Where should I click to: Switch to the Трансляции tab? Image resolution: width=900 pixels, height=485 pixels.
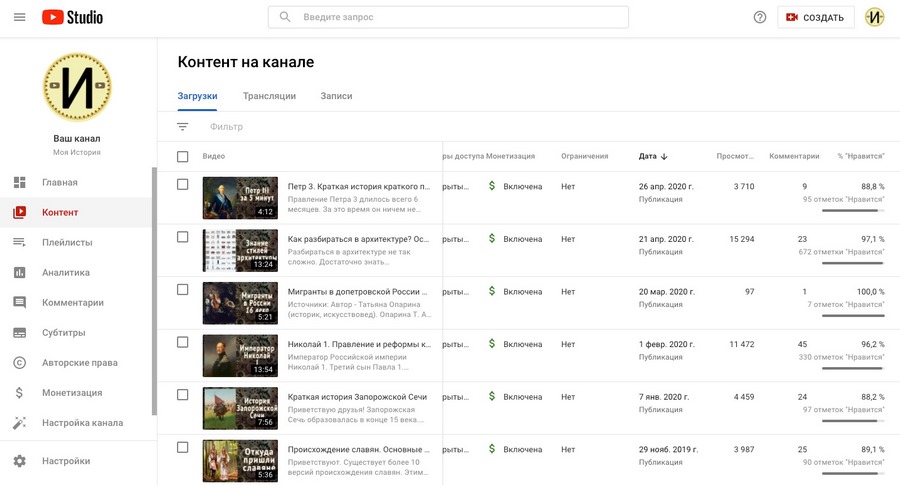click(x=269, y=96)
